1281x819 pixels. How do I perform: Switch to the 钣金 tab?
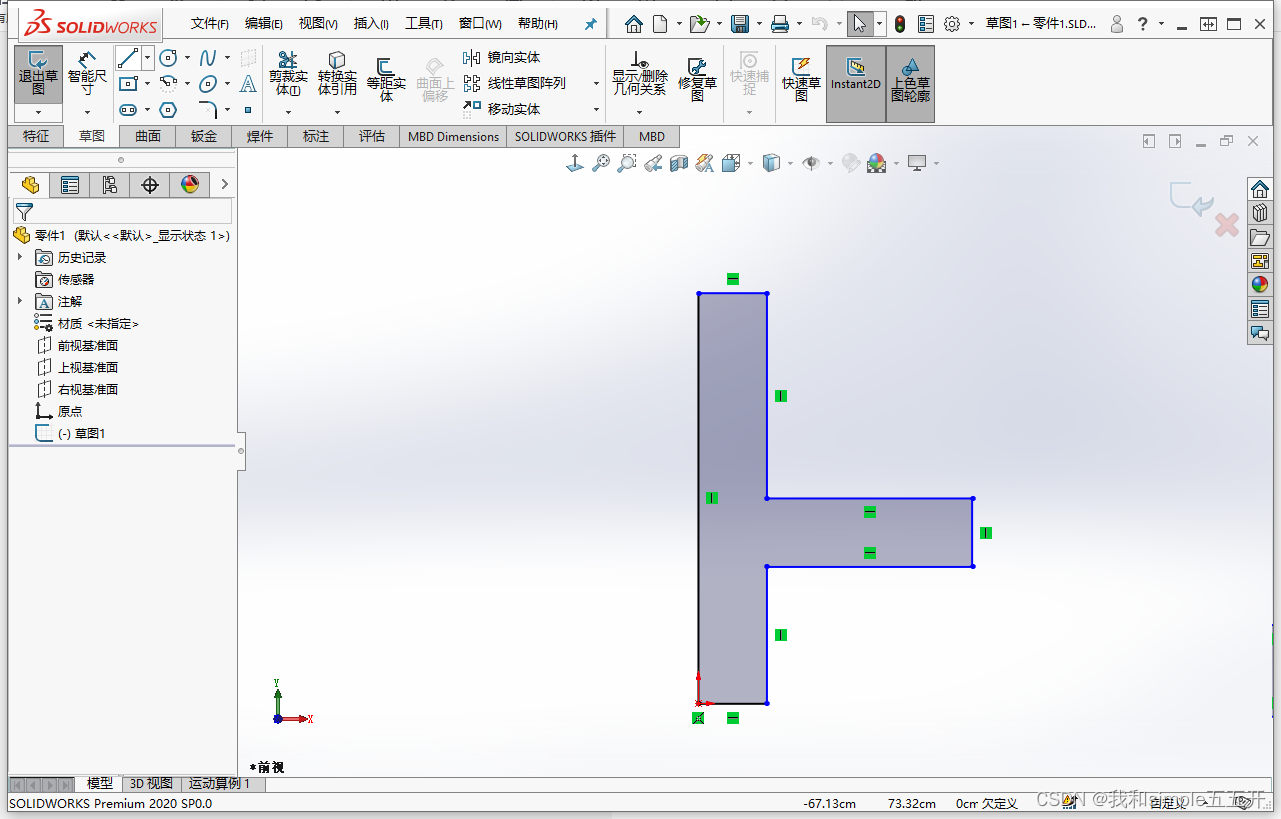coord(204,136)
